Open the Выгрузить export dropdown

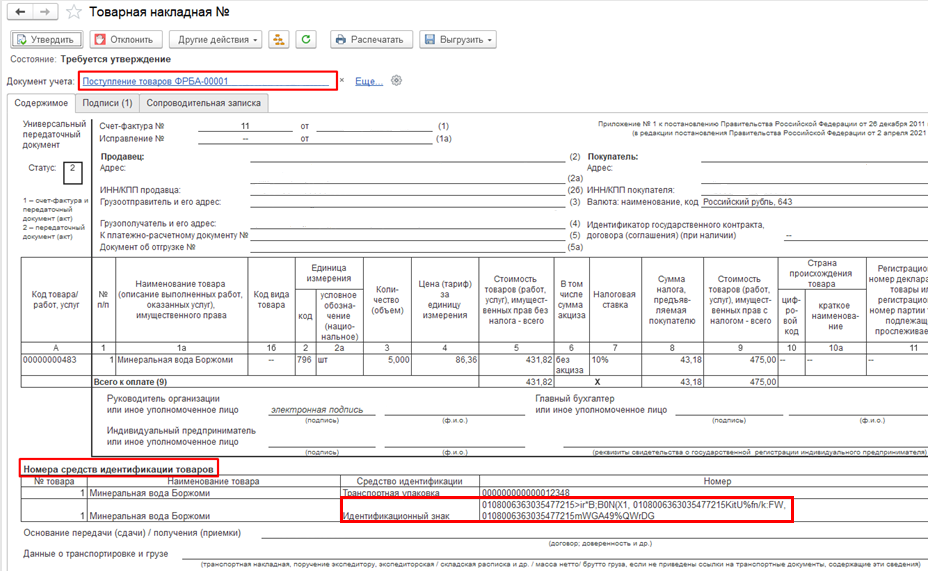coord(459,40)
